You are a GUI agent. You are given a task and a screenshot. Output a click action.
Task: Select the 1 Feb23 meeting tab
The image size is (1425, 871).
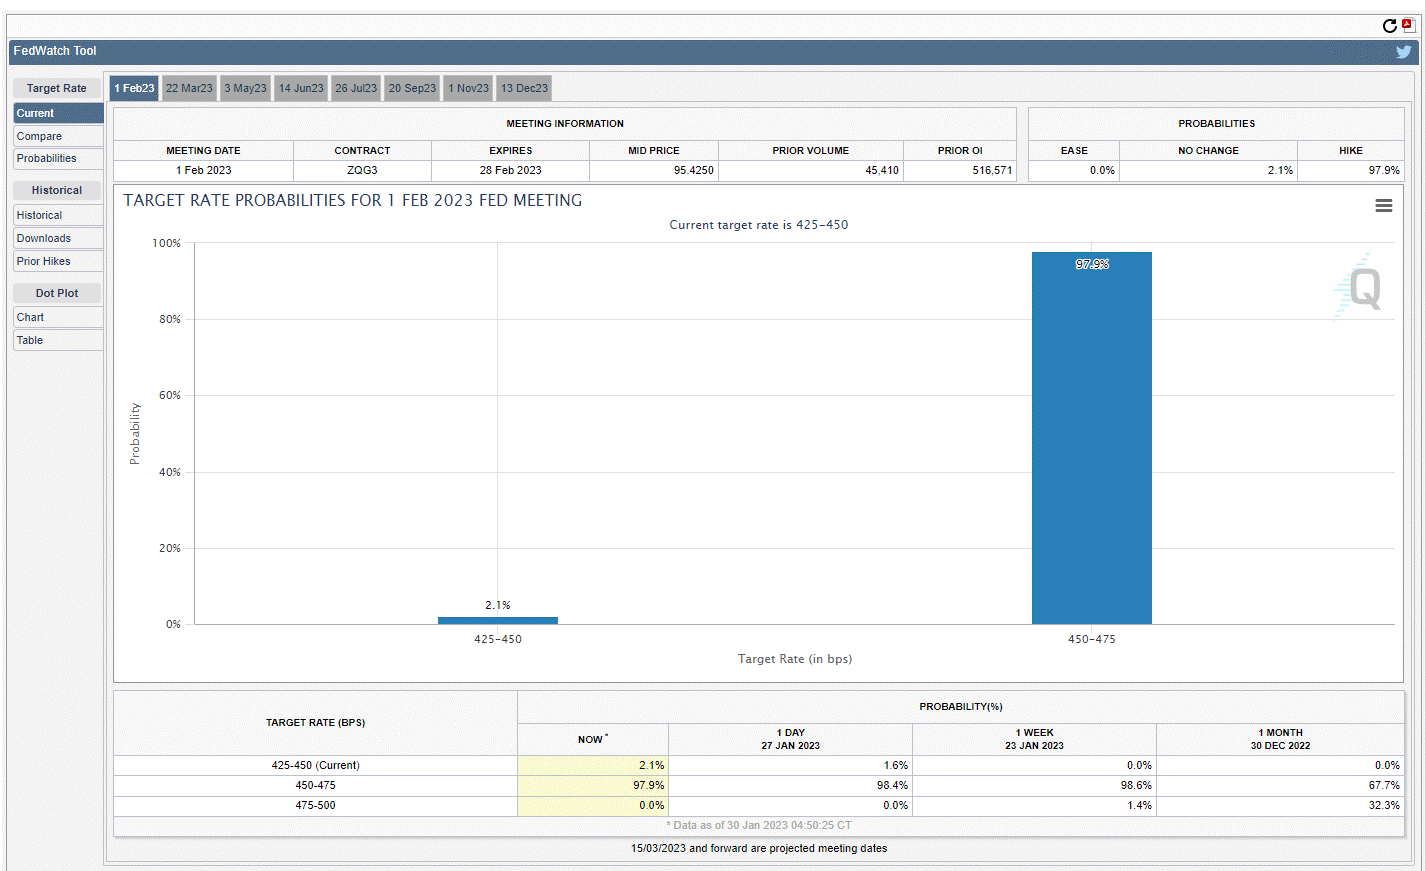[134, 88]
